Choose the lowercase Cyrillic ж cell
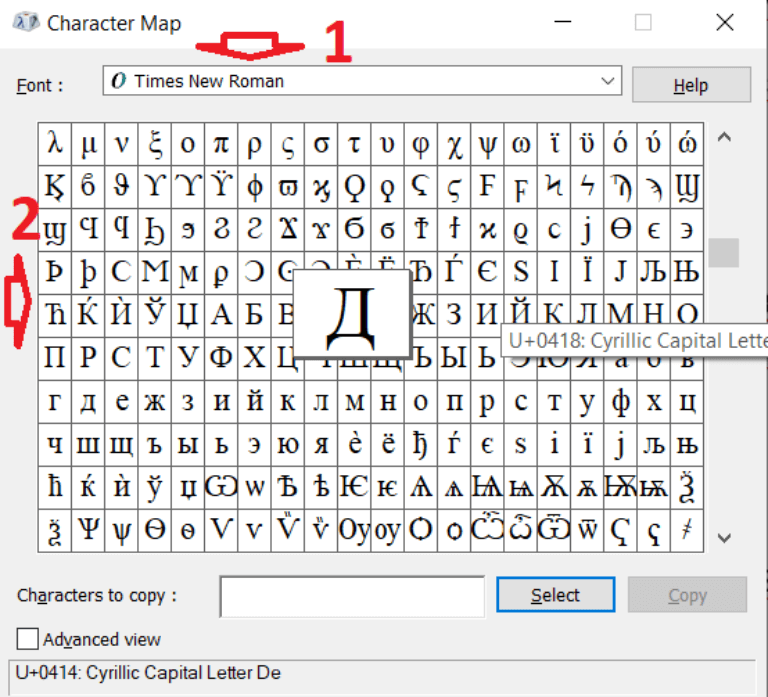Viewport: 768px width, 697px height. point(155,402)
